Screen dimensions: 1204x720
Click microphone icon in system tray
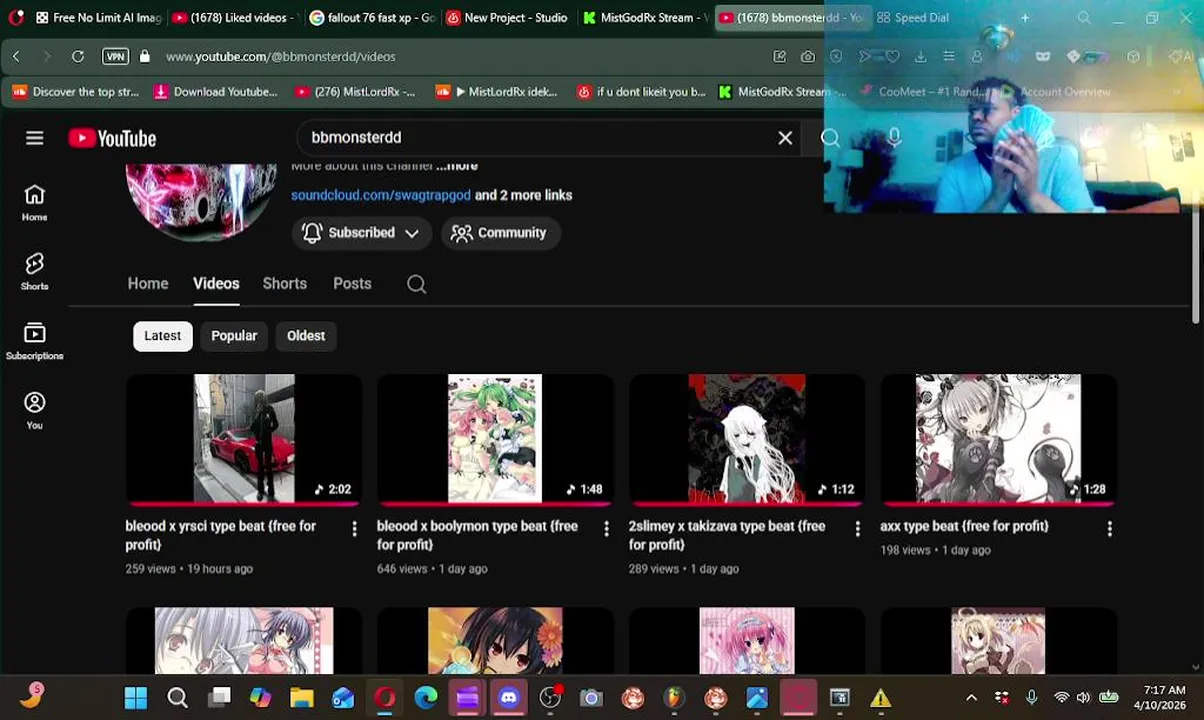click(1031, 697)
